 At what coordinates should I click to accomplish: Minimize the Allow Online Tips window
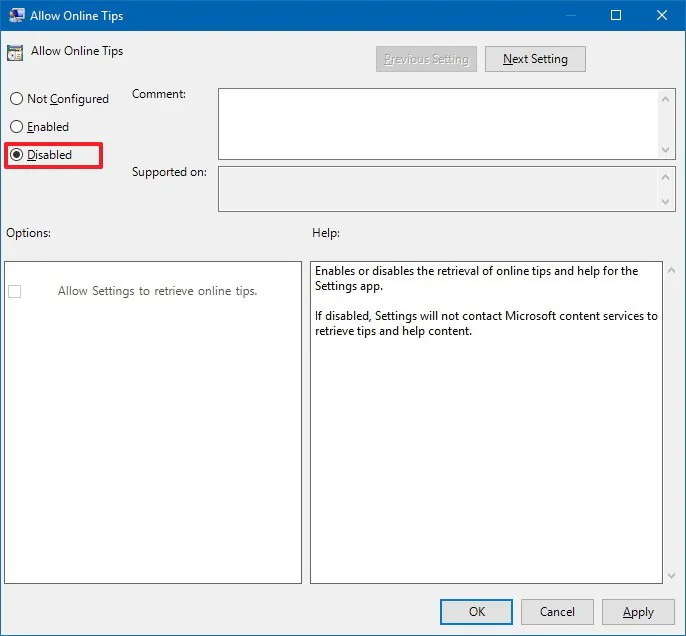570,15
